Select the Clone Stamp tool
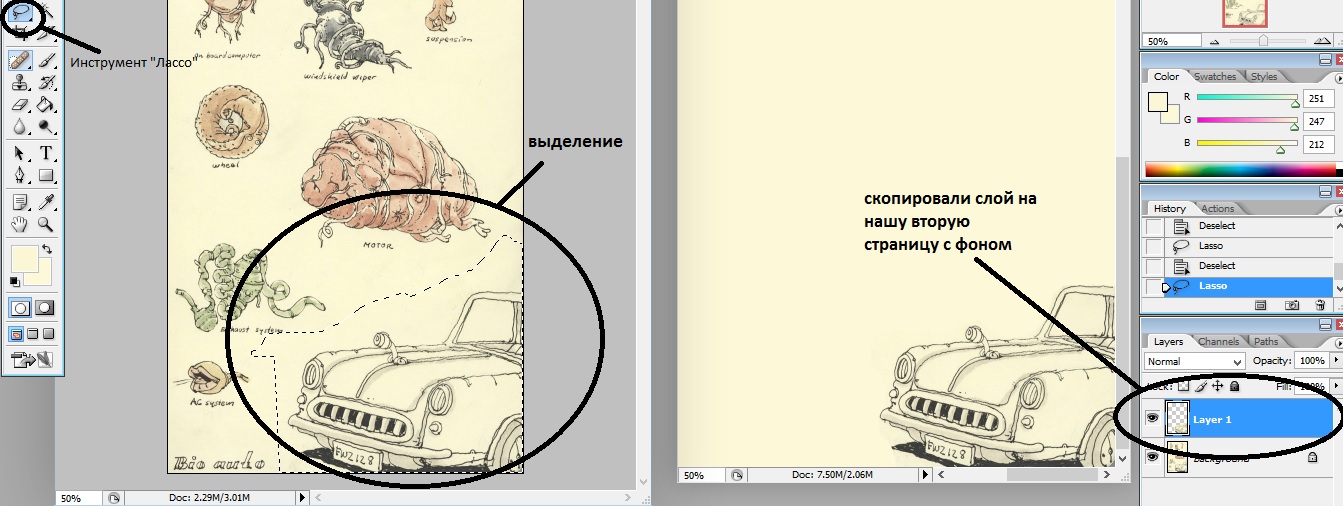1343x506 pixels. (19, 83)
